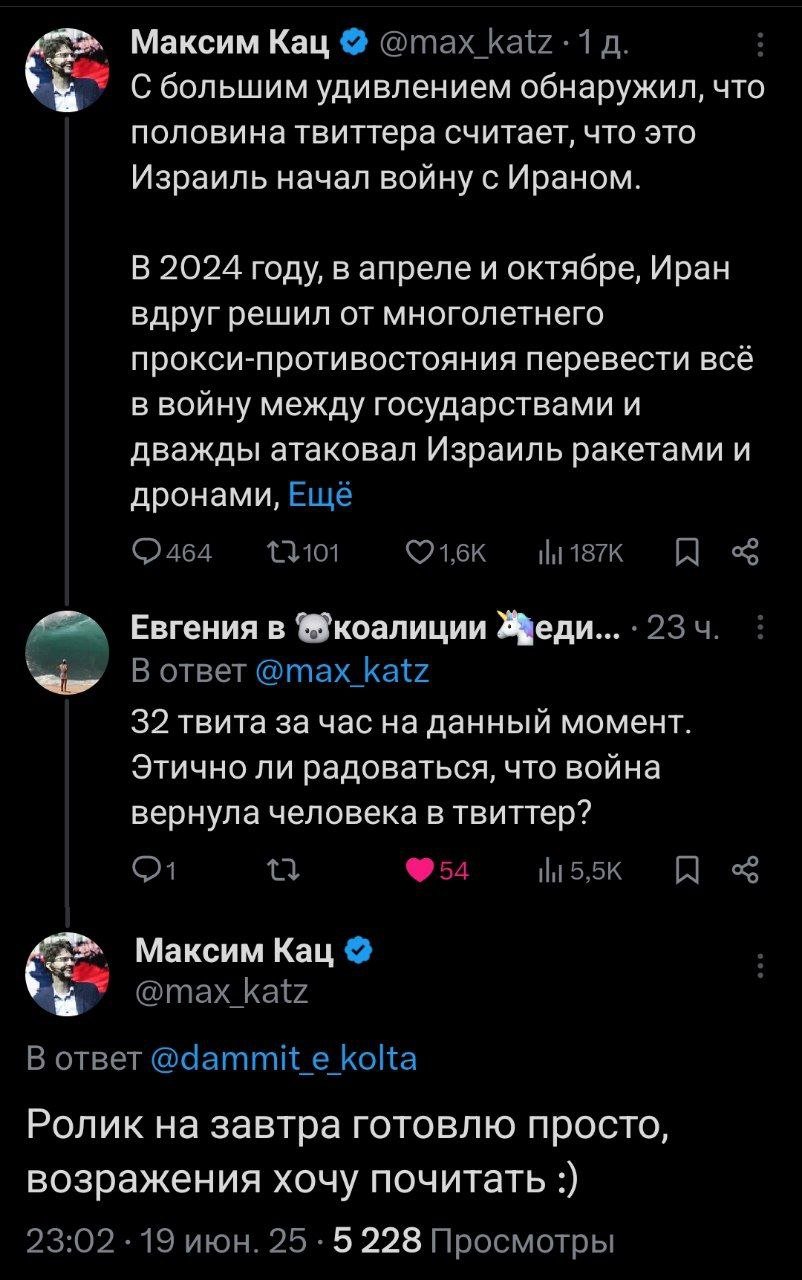Share Евгения's reply tweet
Image resolution: width=802 pixels, height=1280 pixels.
click(746, 870)
